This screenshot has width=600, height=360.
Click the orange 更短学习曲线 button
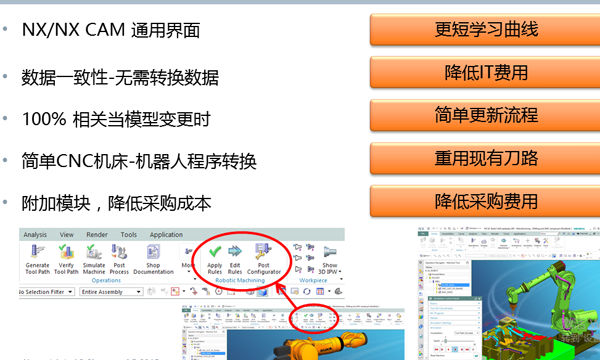coord(485,29)
